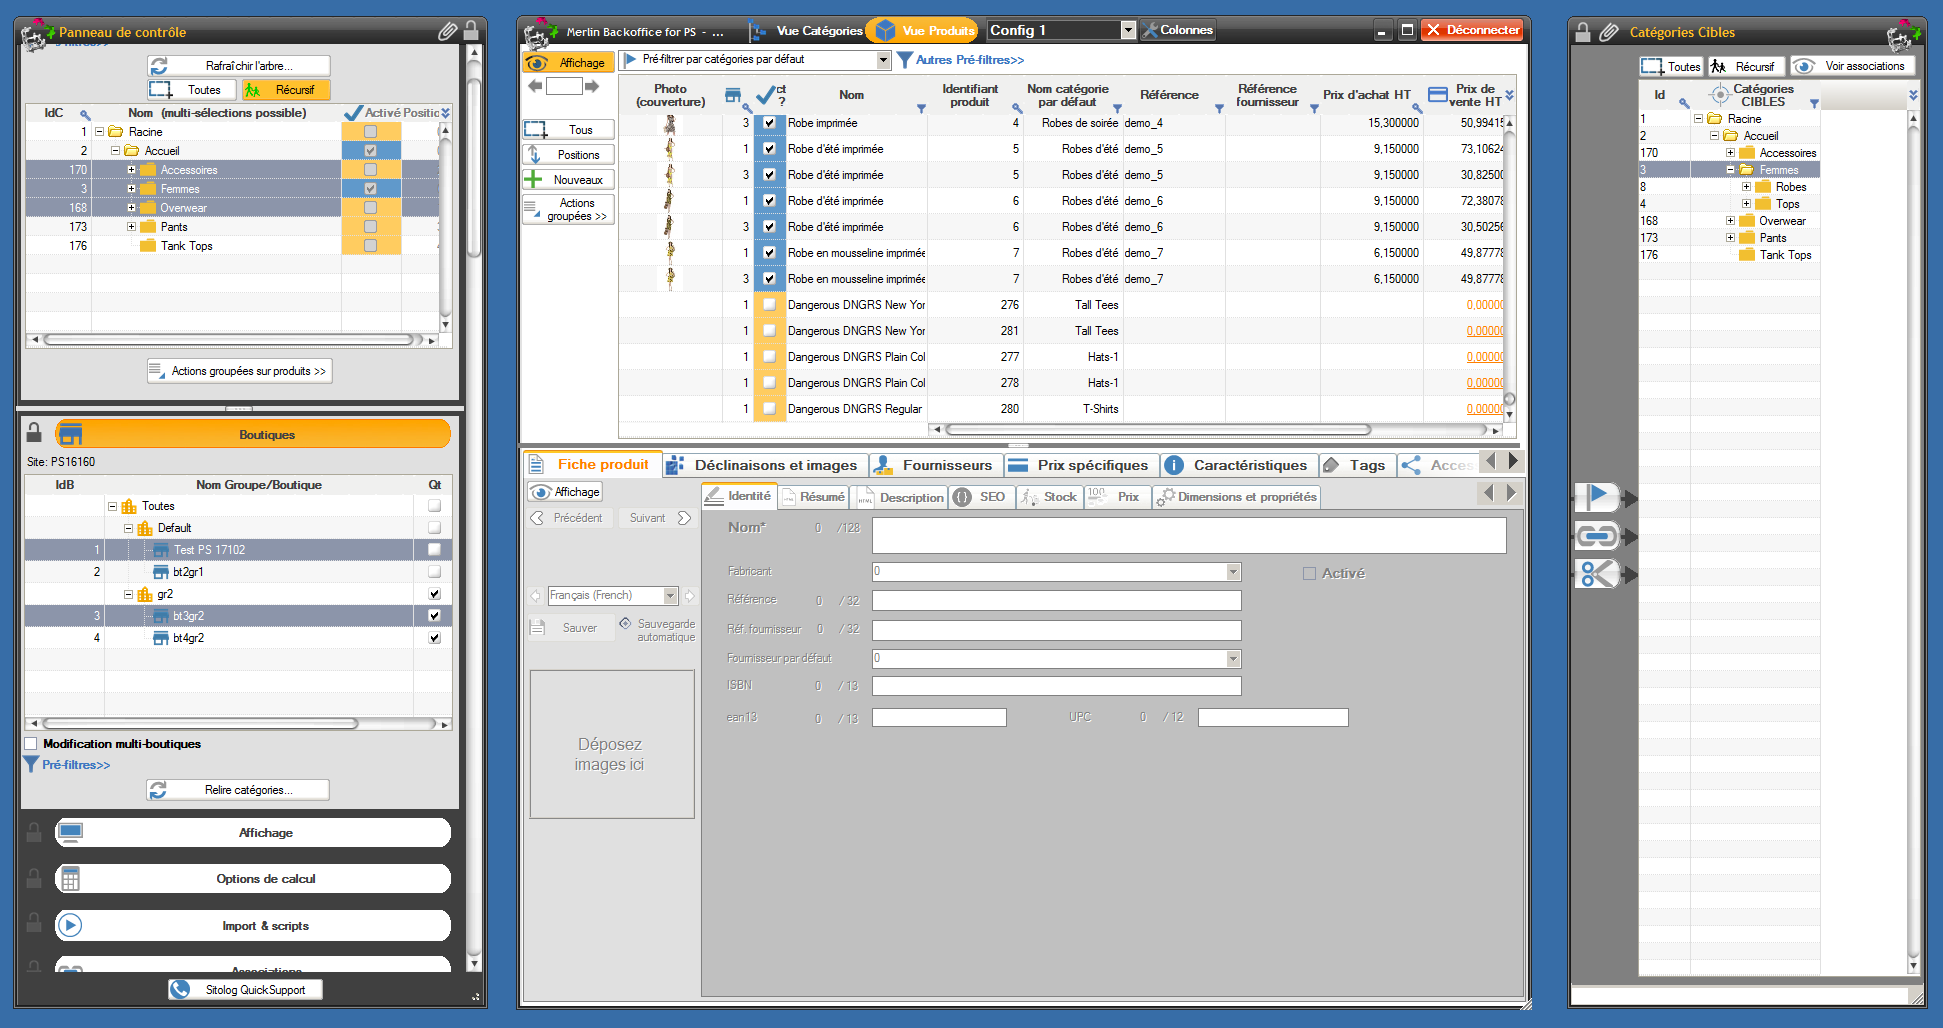Click horizontal scrollbar under Boutiques table

pos(200,723)
